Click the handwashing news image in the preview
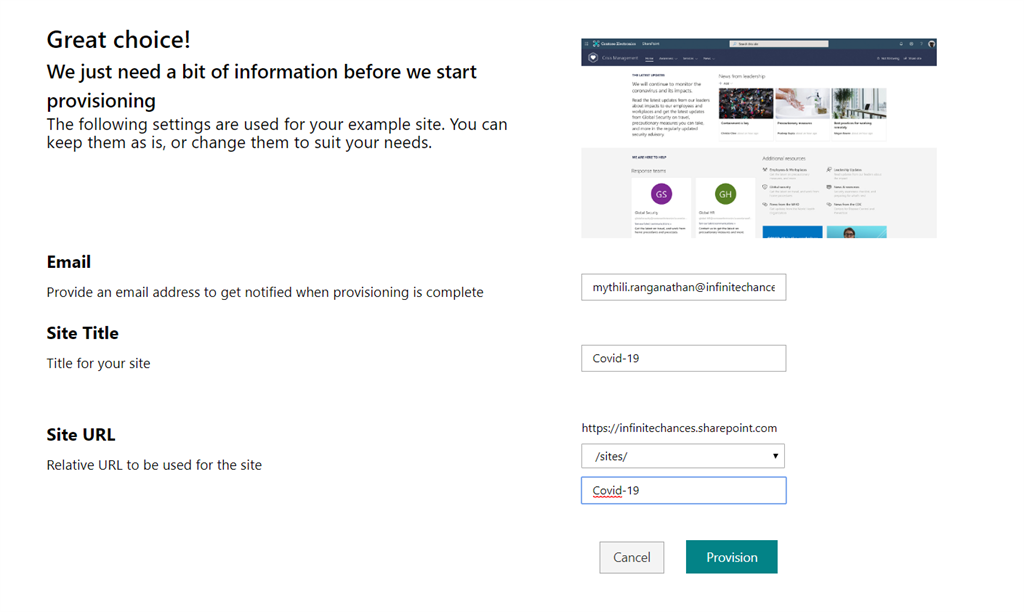This screenshot has height=612, width=1024. tap(803, 104)
